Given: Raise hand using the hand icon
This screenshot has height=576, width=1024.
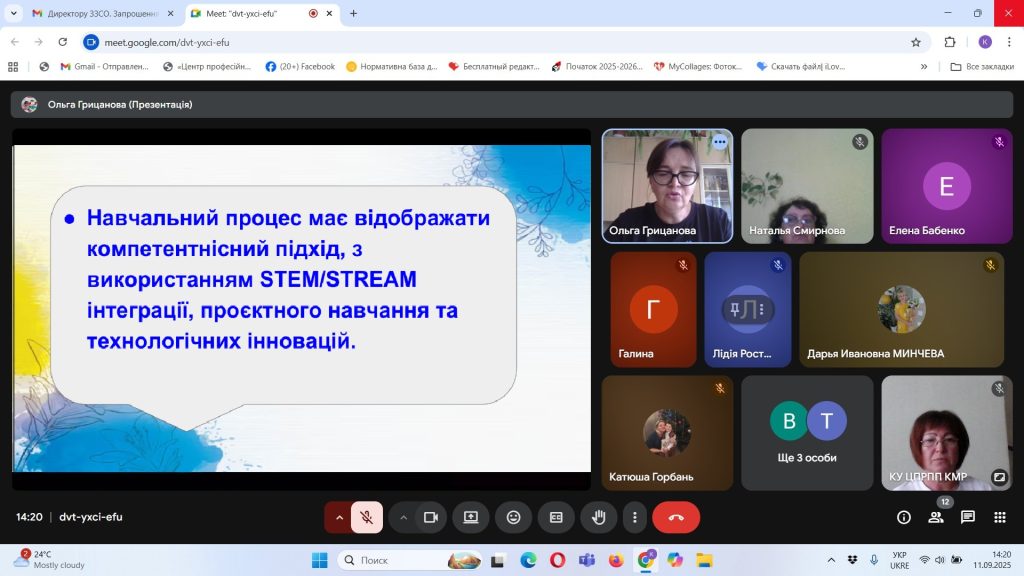Looking at the screenshot, I should 598,517.
